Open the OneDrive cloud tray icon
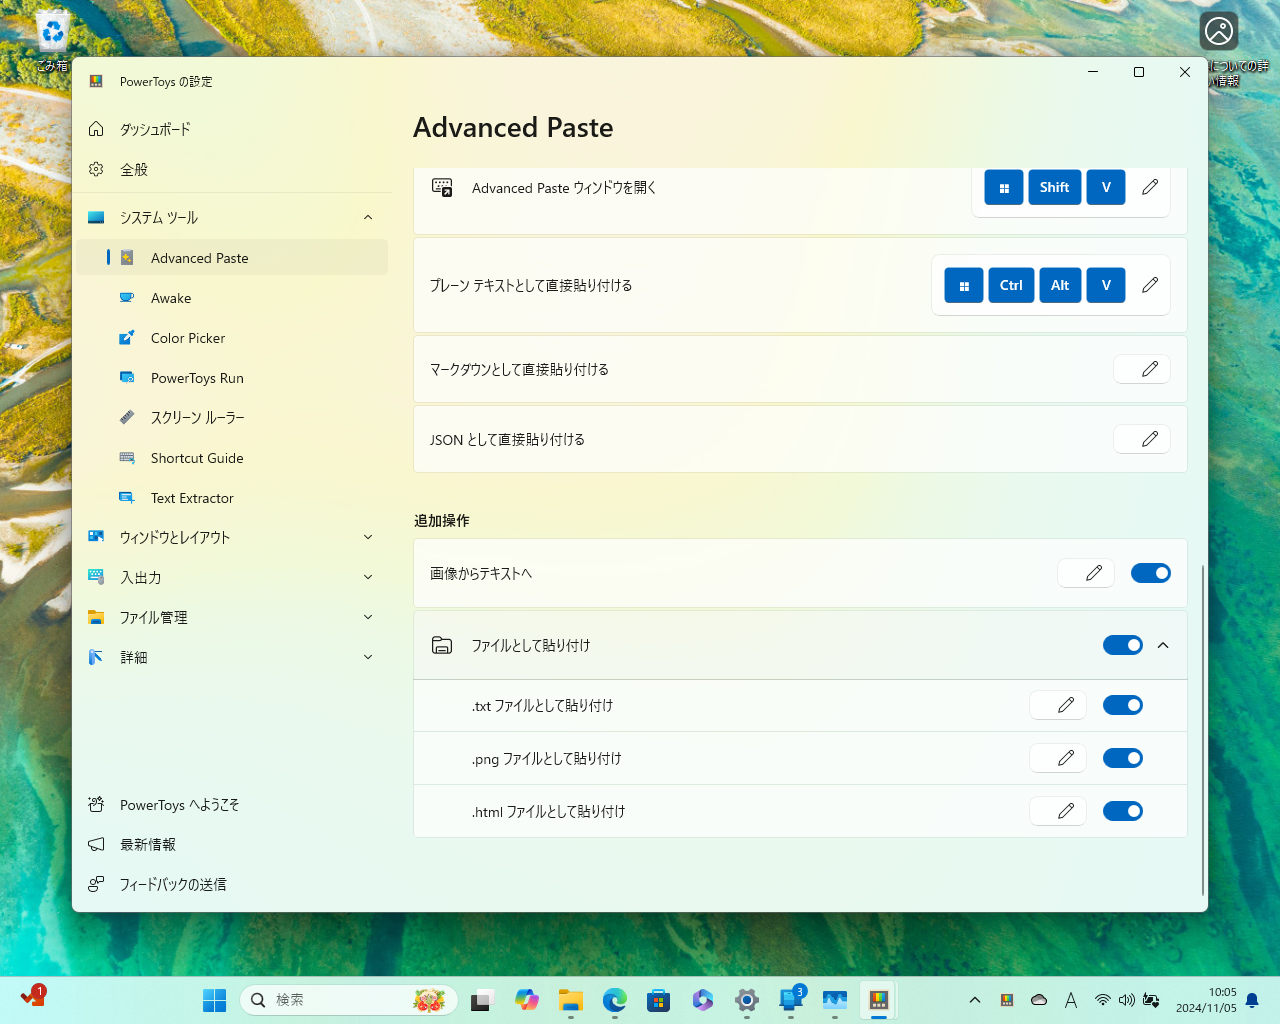This screenshot has width=1280, height=1024. [1039, 1000]
